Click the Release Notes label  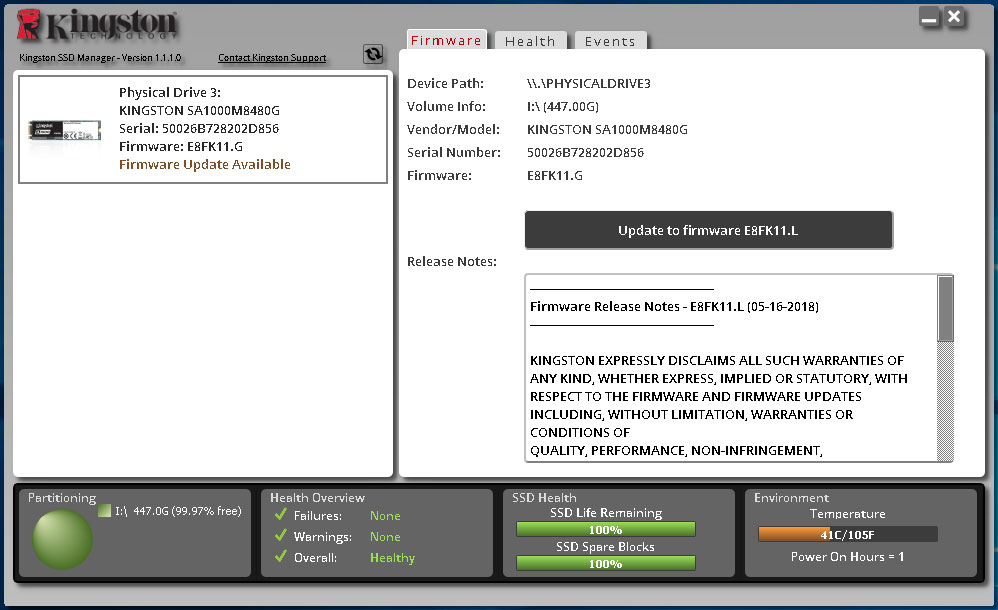tap(452, 262)
